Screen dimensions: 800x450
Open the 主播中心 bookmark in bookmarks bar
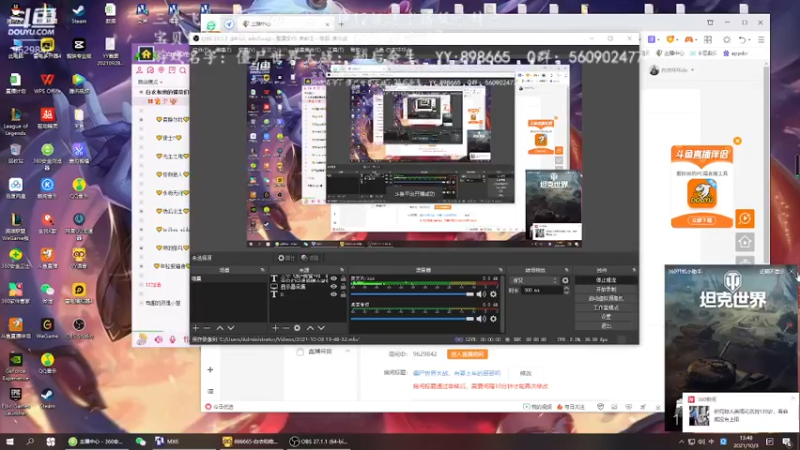coord(670,53)
